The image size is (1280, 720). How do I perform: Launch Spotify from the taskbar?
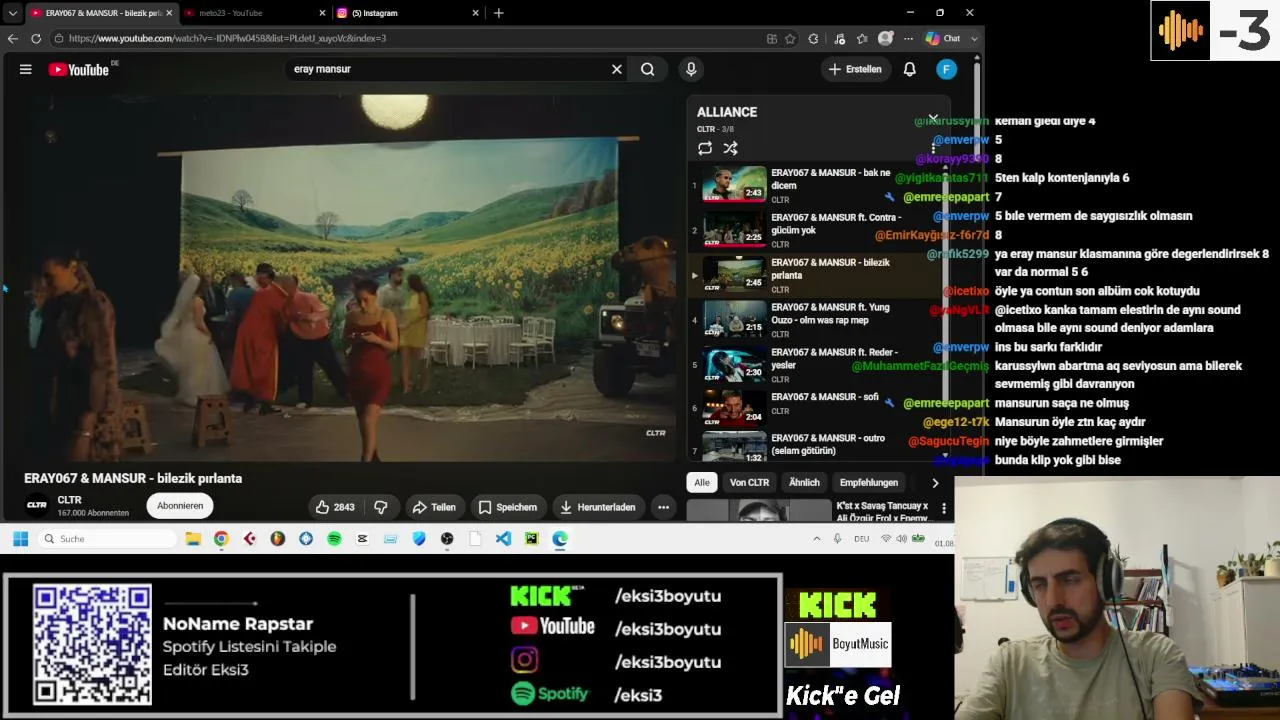(334, 539)
